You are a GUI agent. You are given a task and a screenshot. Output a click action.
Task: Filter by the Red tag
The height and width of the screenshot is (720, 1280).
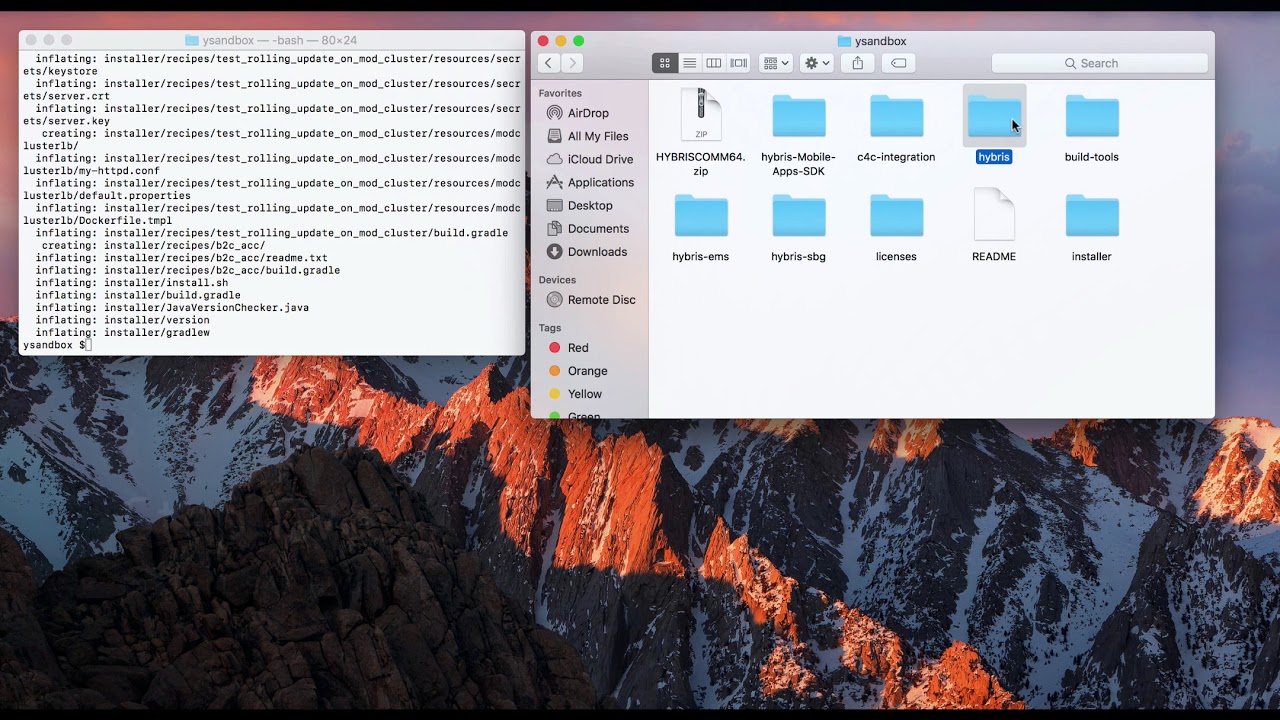[x=578, y=348]
